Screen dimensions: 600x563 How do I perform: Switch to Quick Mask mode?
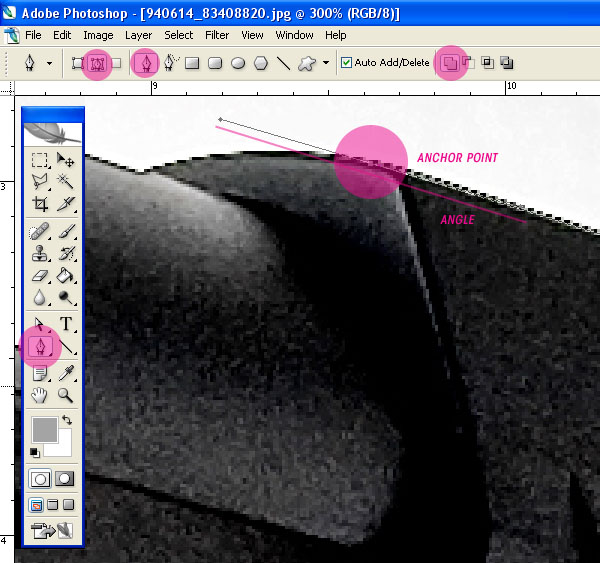coord(64,479)
